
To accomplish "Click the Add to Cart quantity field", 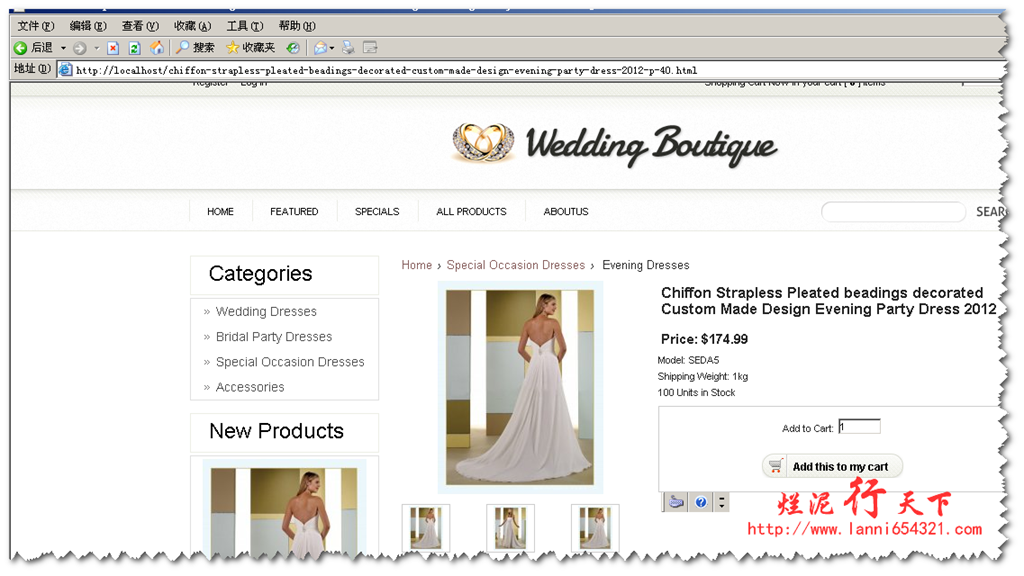I will [x=859, y=427].
